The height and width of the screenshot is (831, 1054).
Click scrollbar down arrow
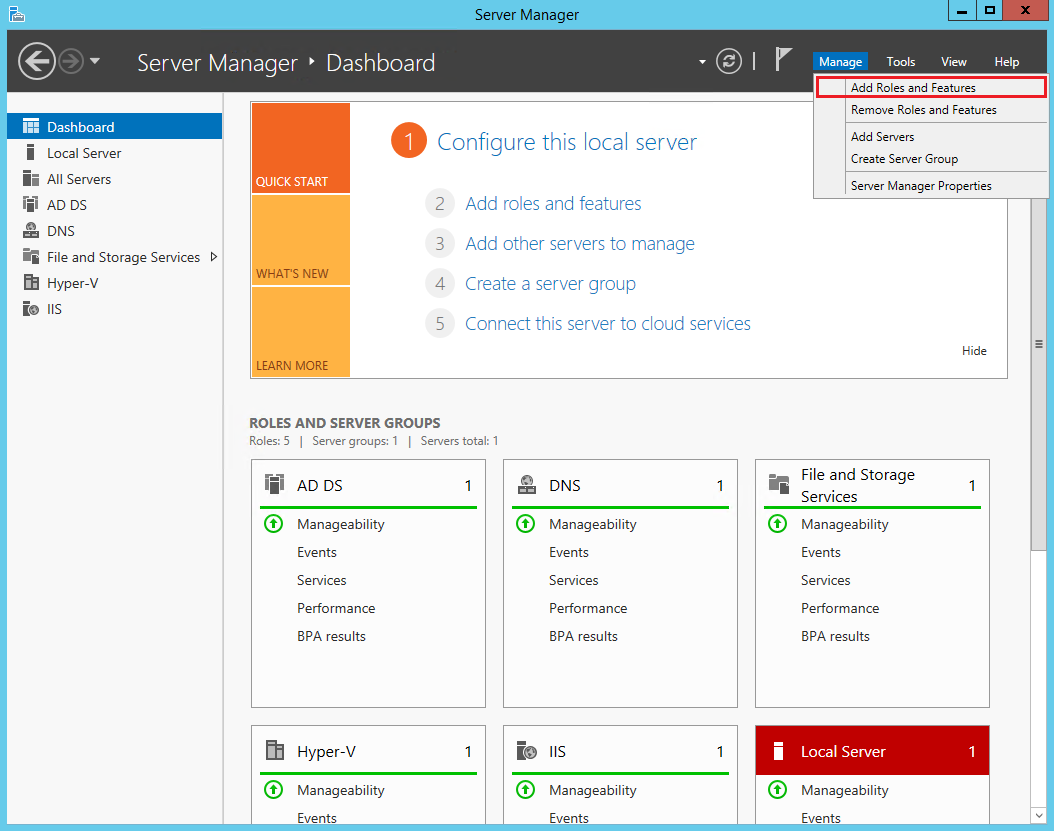1039,816
